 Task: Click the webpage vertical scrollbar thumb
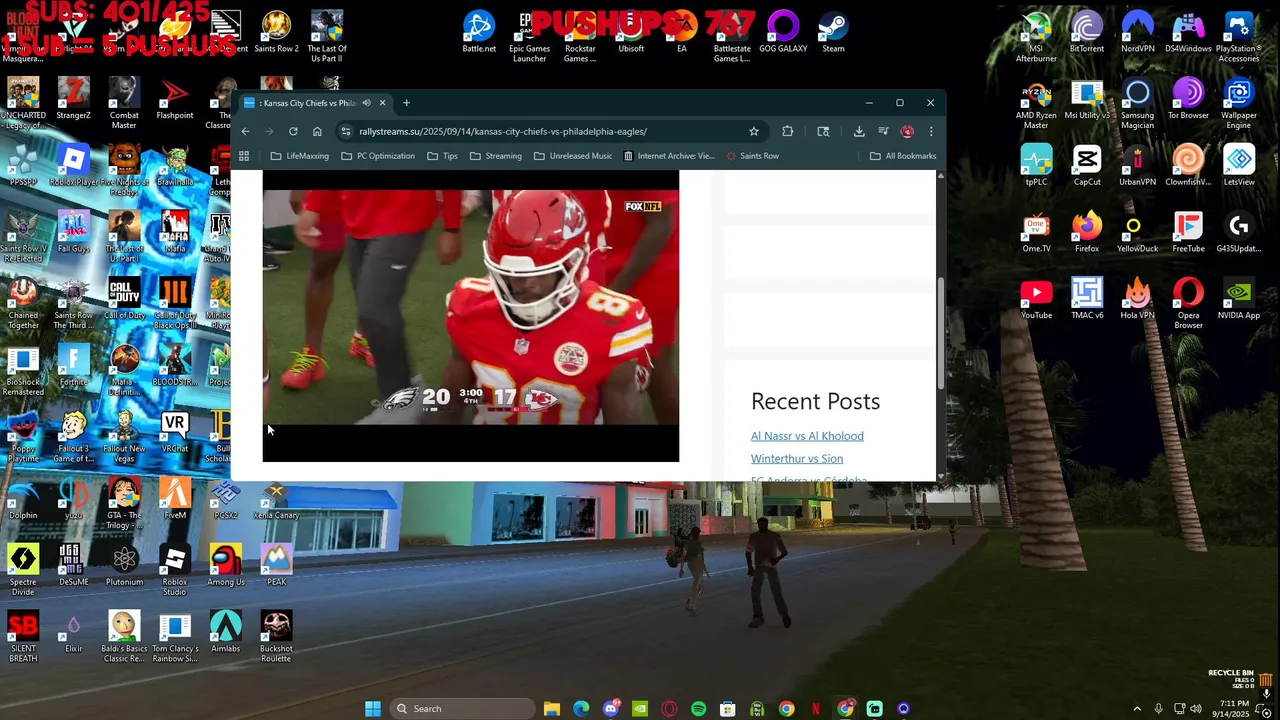click(x=941, y=333)
